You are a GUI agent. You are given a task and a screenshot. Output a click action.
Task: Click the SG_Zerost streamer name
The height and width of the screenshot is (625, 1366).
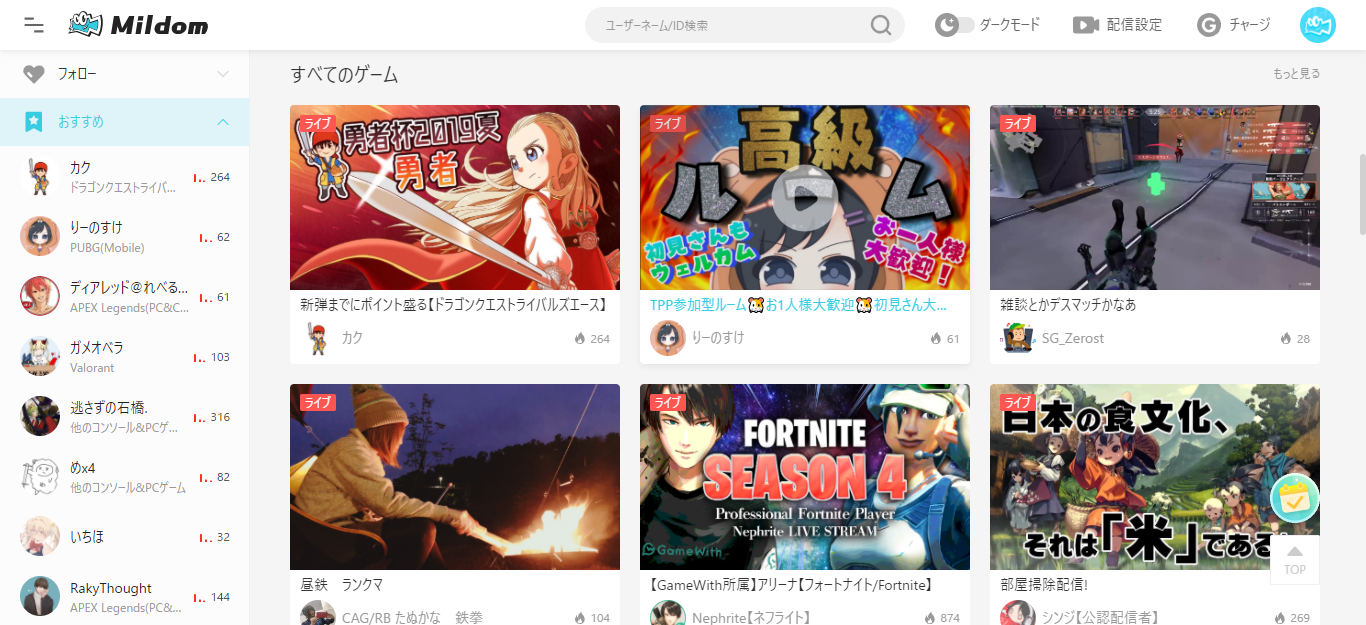point(1073,338)
